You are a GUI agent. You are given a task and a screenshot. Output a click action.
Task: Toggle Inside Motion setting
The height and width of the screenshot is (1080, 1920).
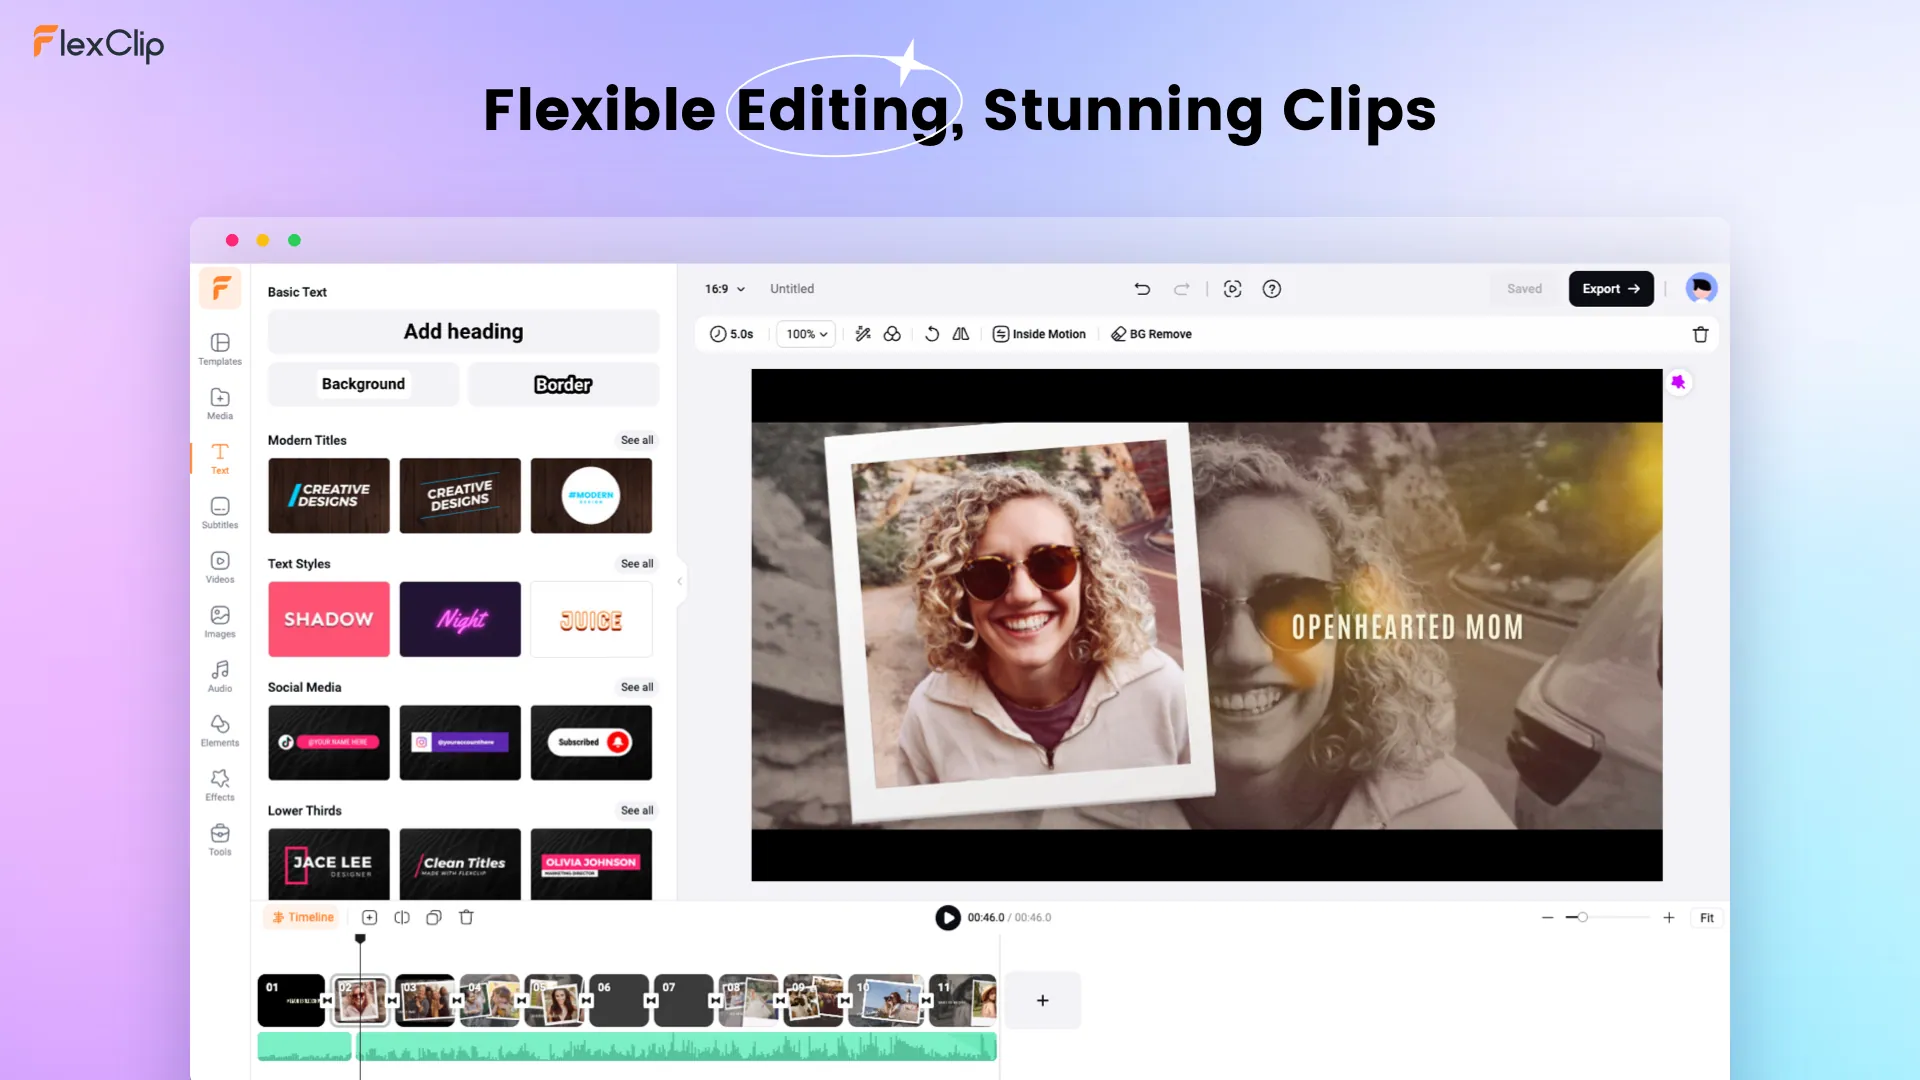1040,334
